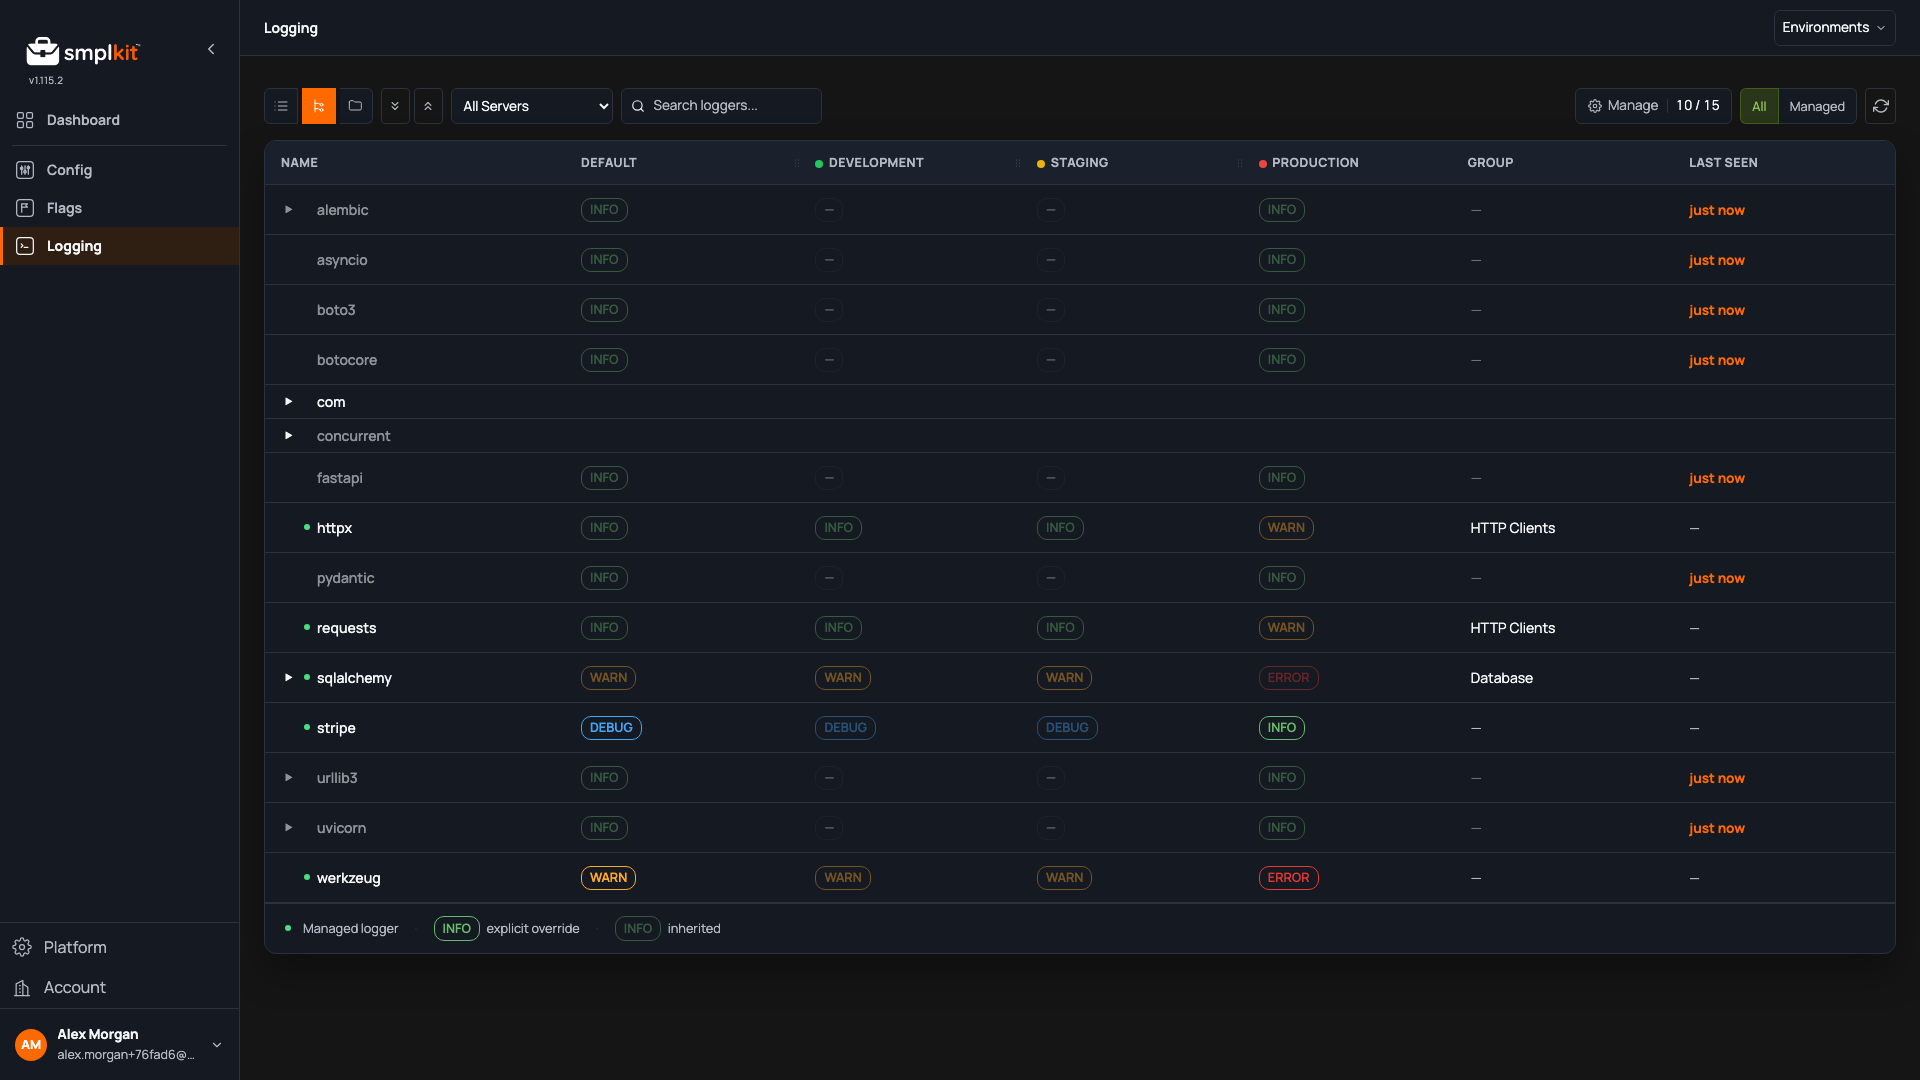Expand the sqlalchemy logger
Screen dimensions: 1920x1080
click(x=289, y=678)
